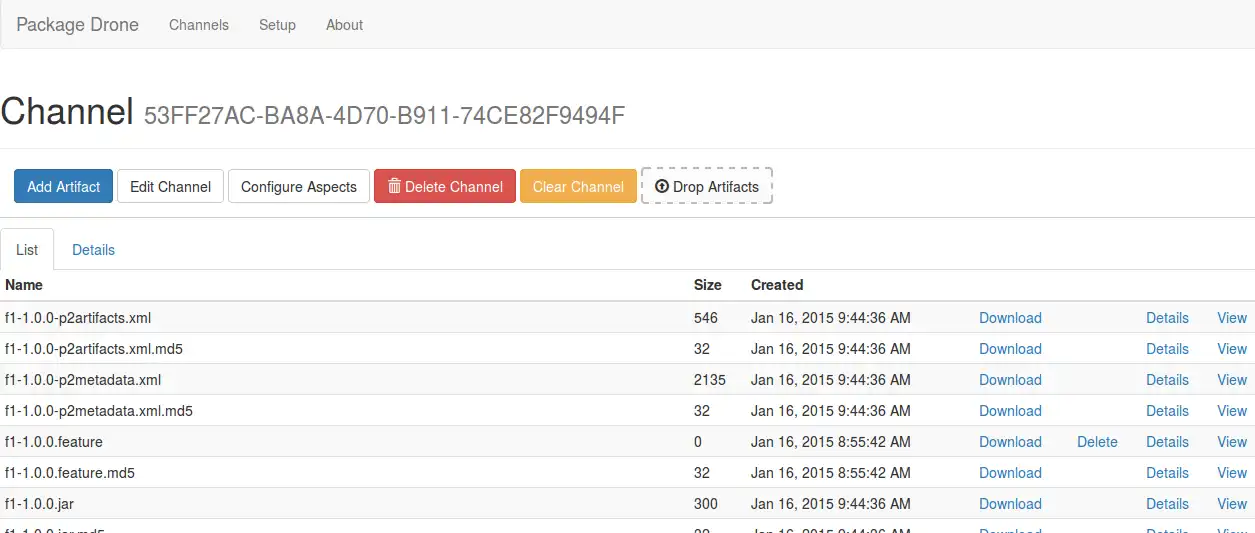Download the f1-1.0.0.feature.md5 file

(x=1010, y=473)
